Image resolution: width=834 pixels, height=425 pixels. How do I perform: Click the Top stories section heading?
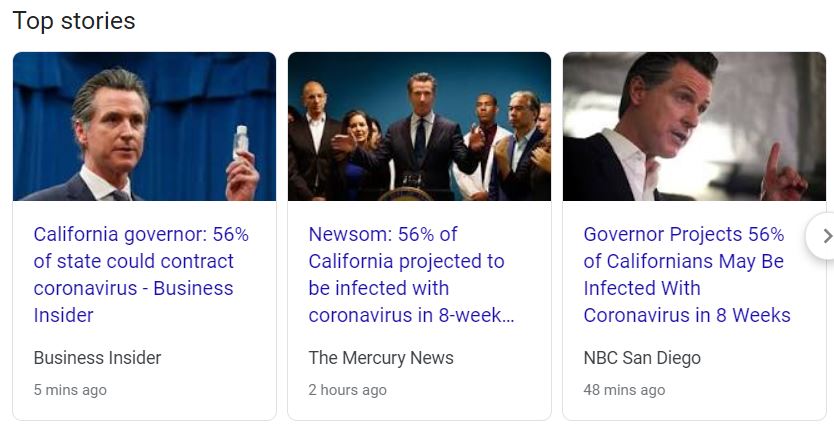pyautogui.click(x=74, y=21)
